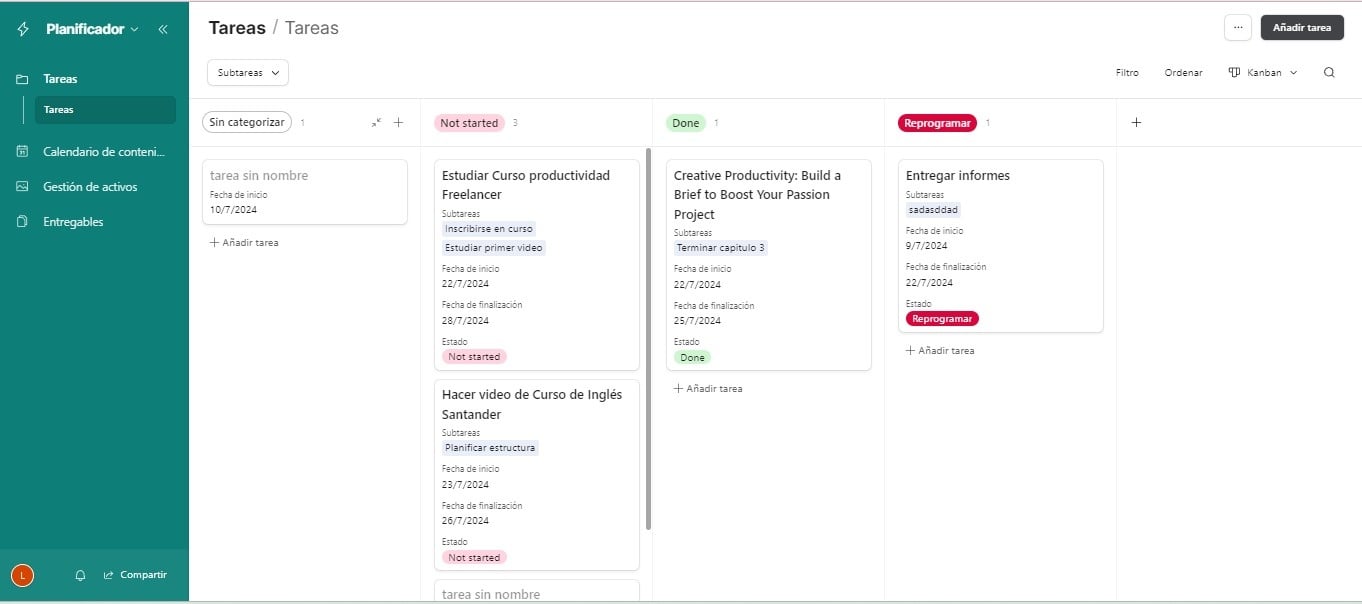
Task: Open Estudiar Curso productividad Freelancer card
Action: (x=537, y=265)
